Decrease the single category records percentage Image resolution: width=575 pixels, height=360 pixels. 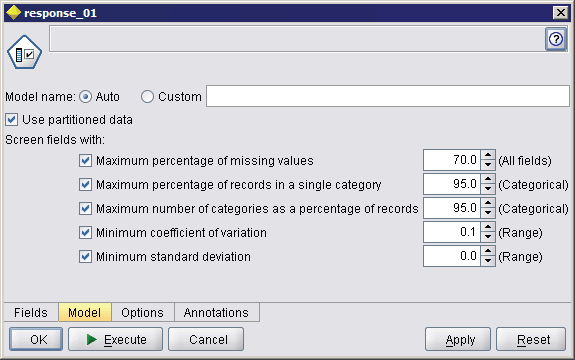tap(488, 189)
